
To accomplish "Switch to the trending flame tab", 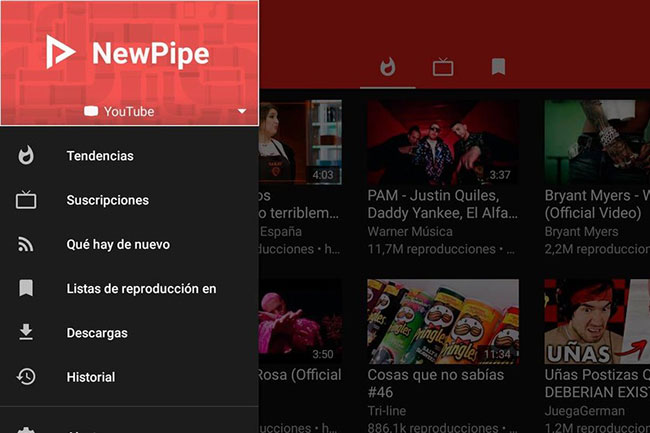I will coord(388,67).
